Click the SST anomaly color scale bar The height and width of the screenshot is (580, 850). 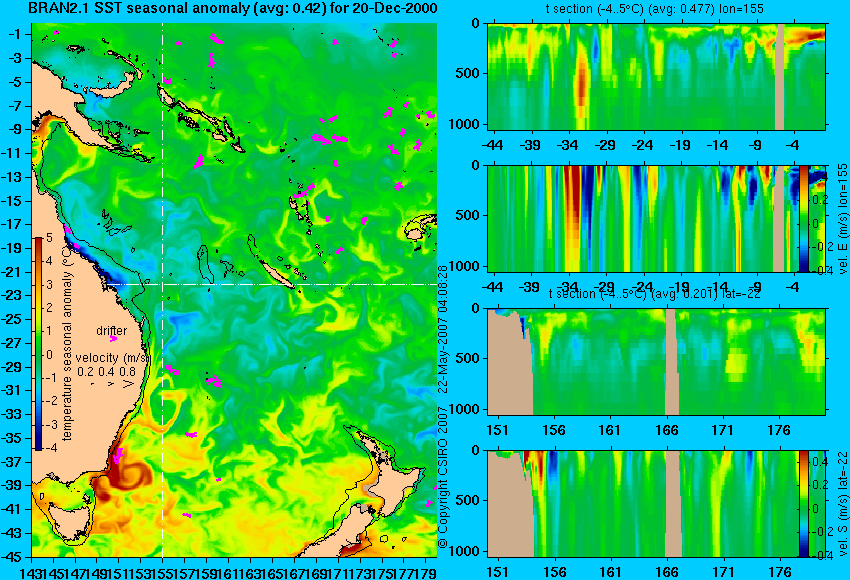(39, 344)
